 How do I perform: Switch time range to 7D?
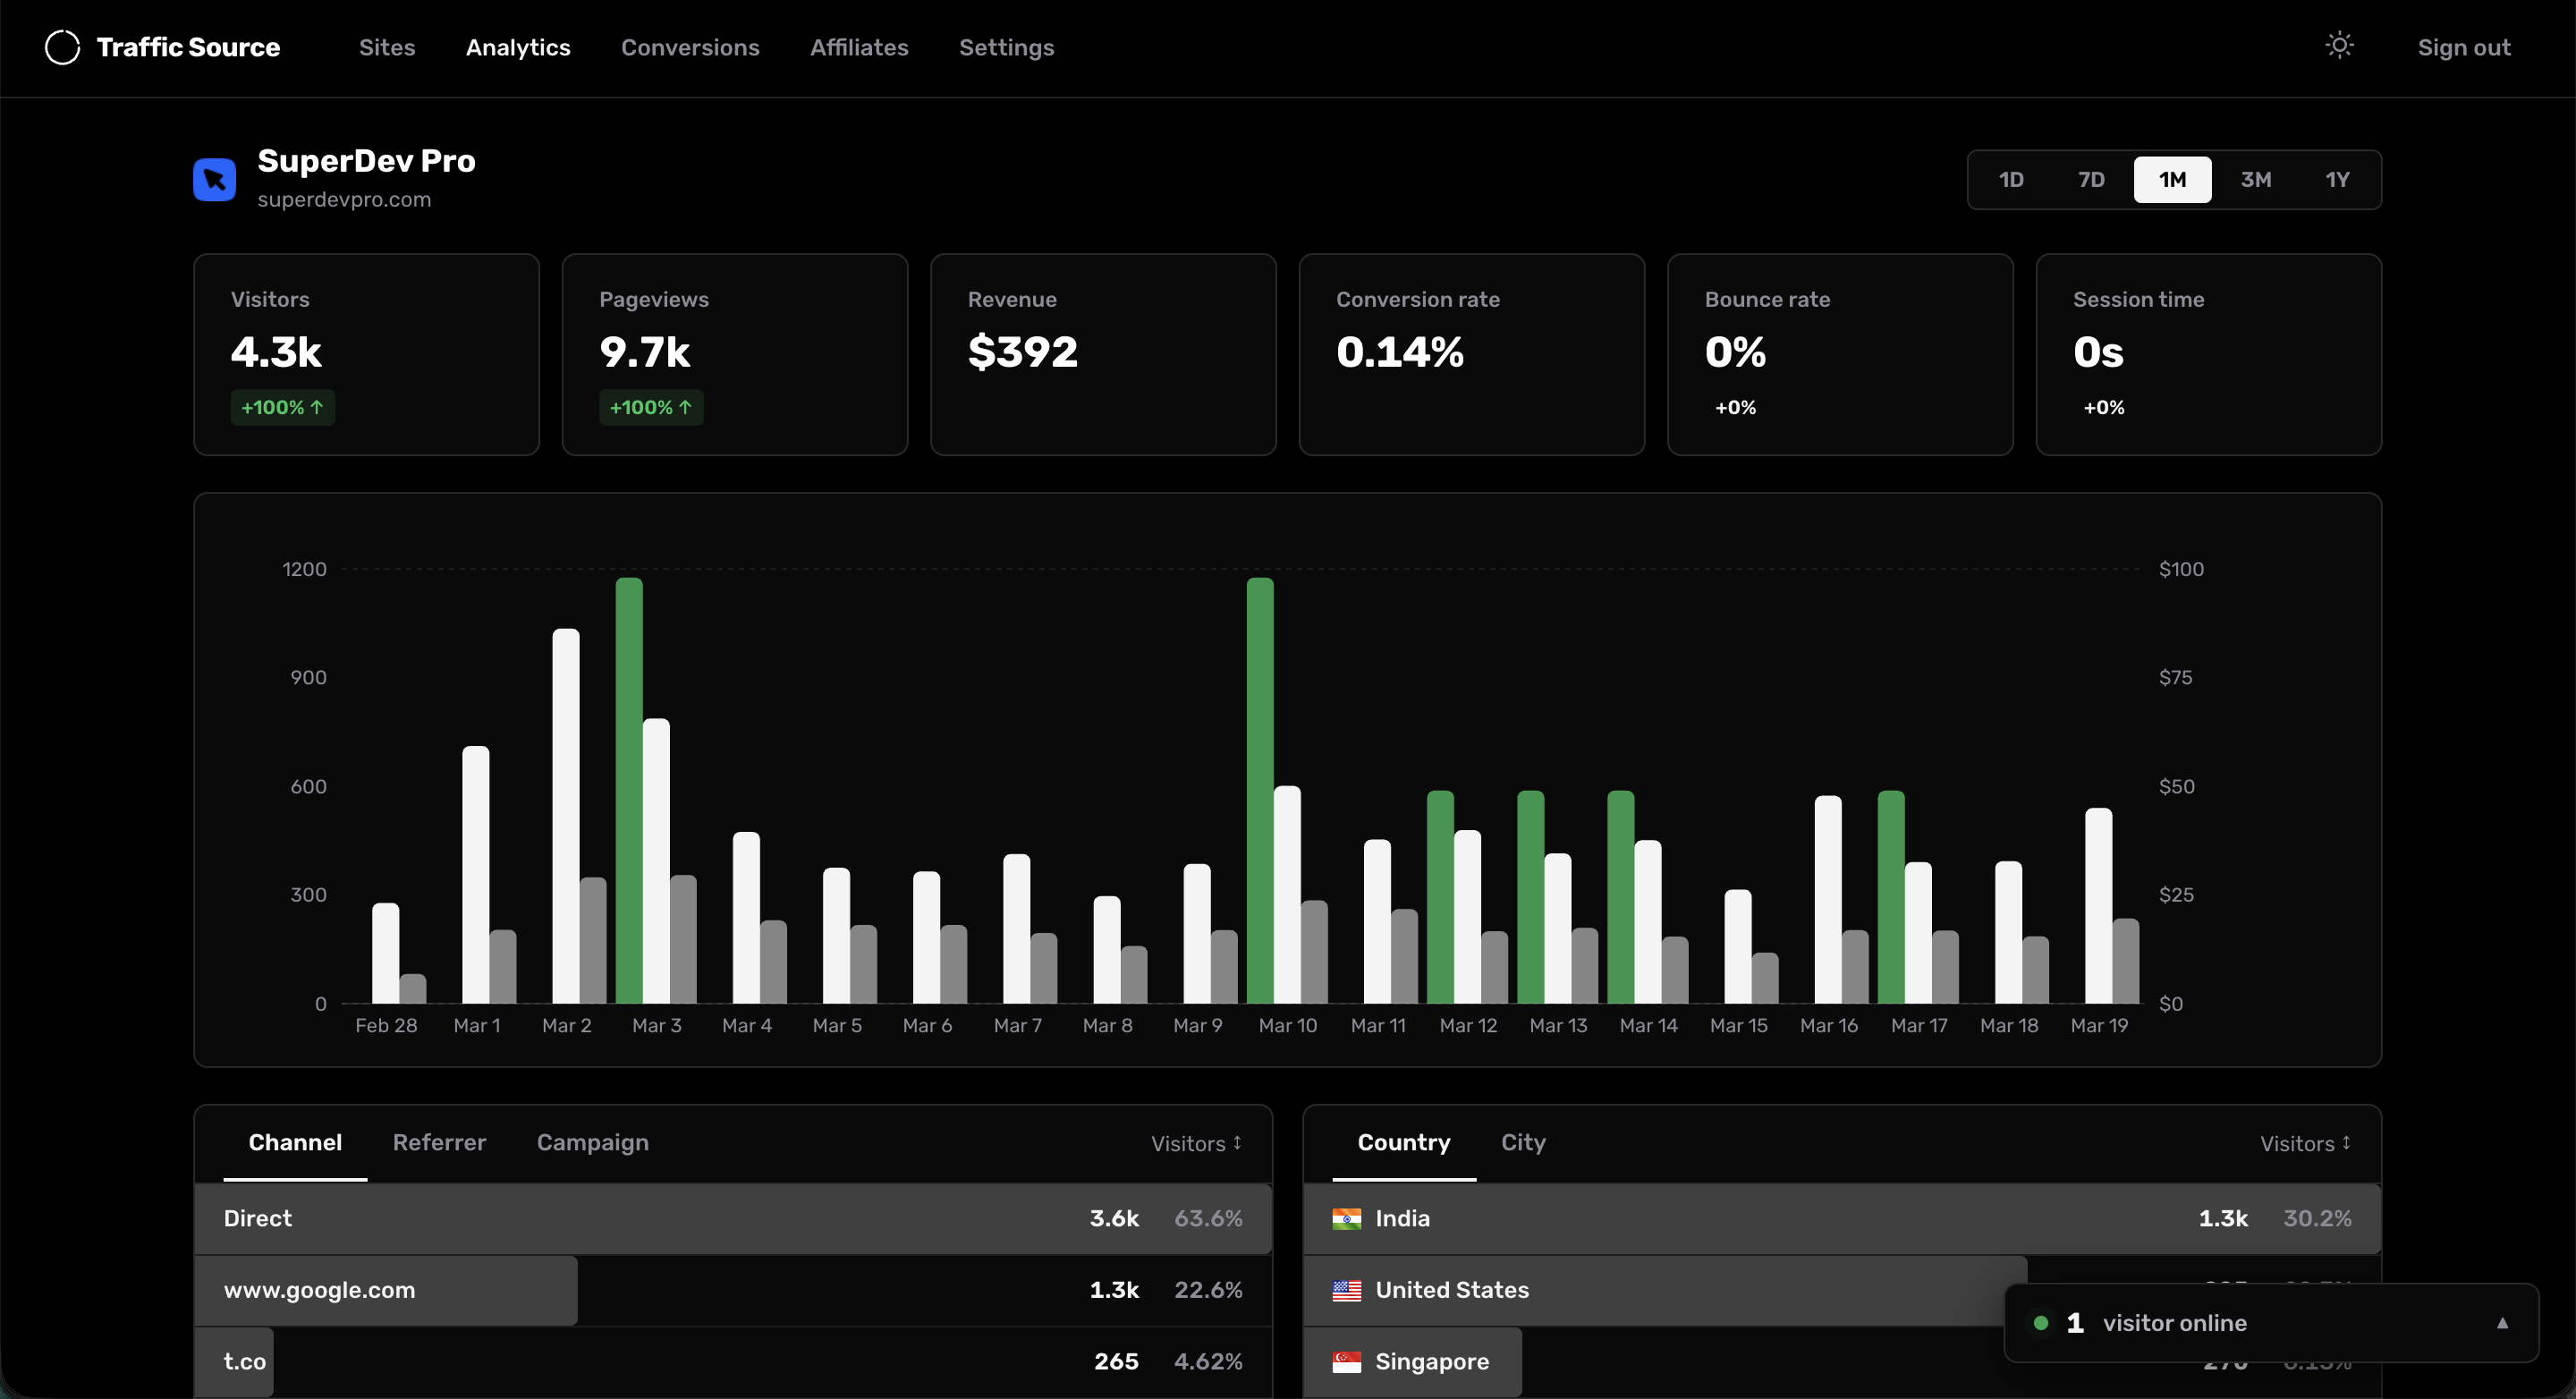[2091, 179]
